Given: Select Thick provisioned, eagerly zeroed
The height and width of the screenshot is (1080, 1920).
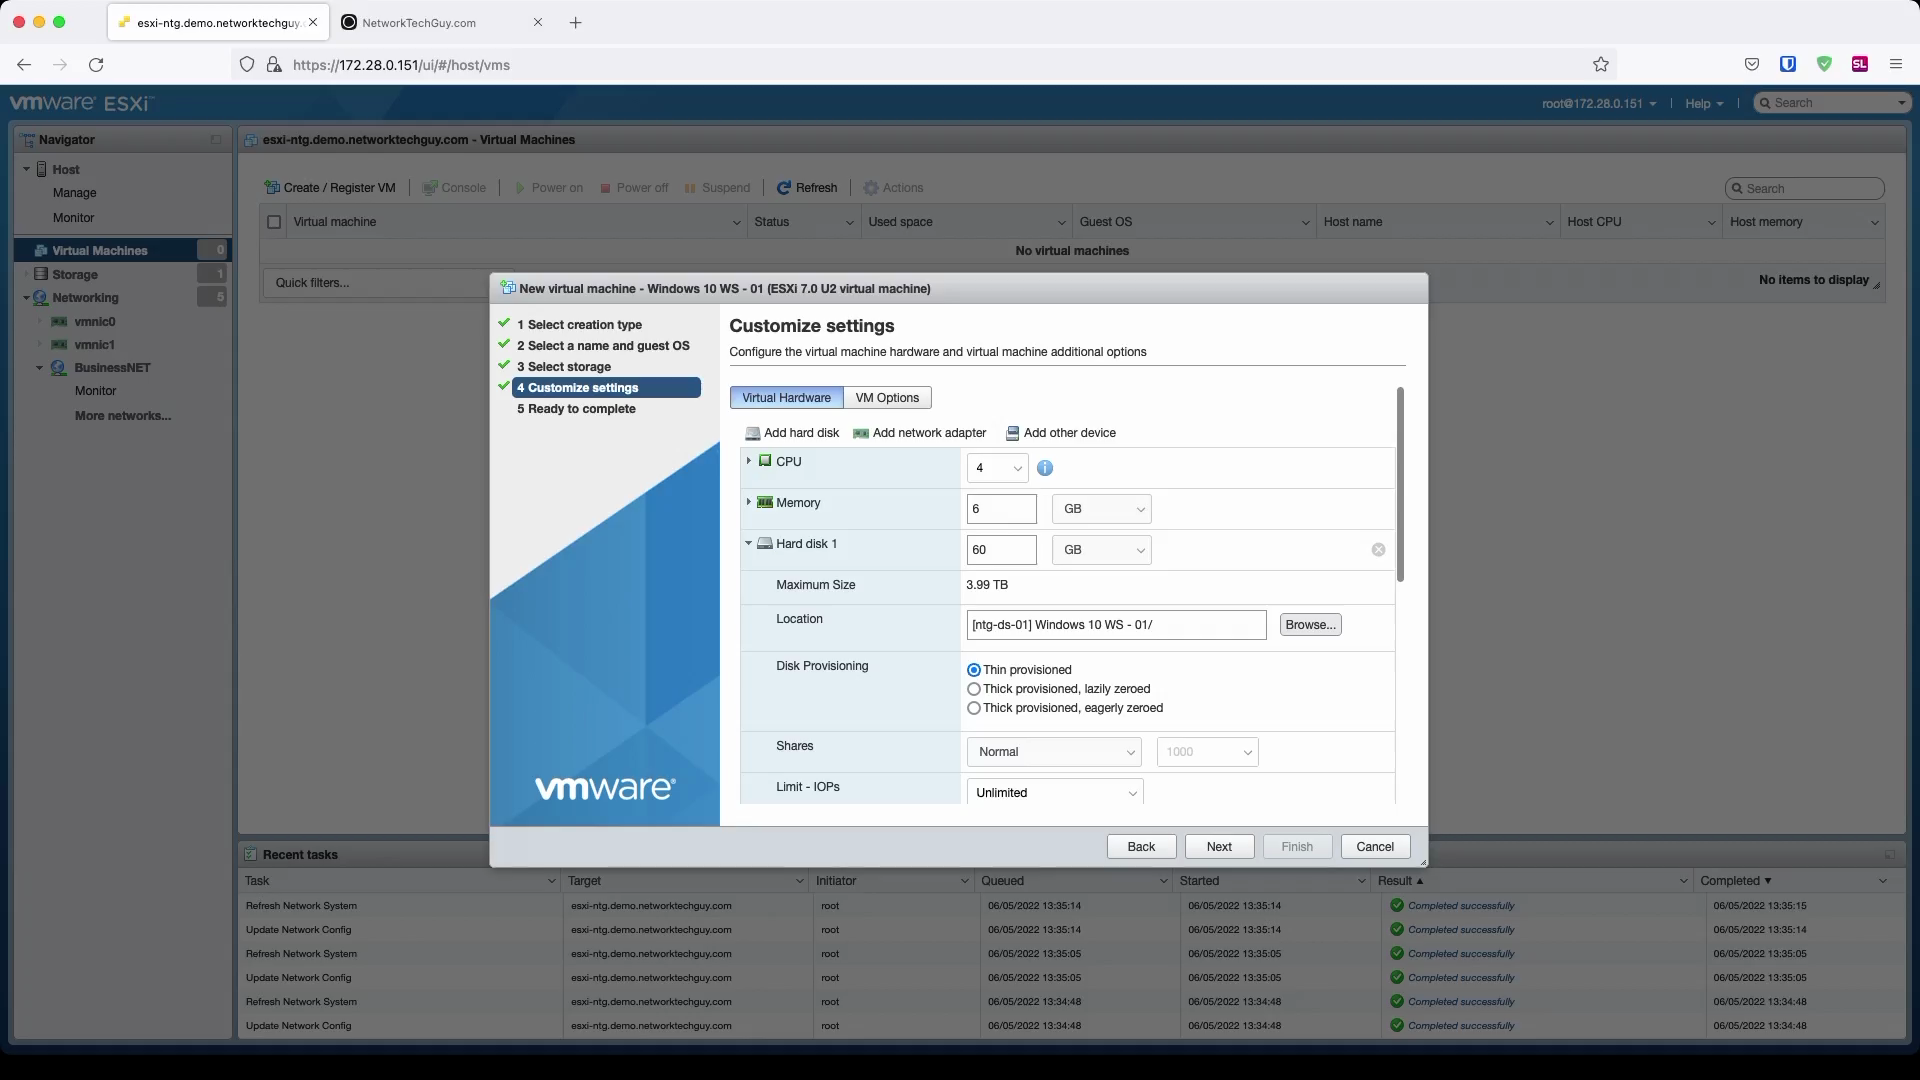Looking at the screenshot, I should point(974,708).
